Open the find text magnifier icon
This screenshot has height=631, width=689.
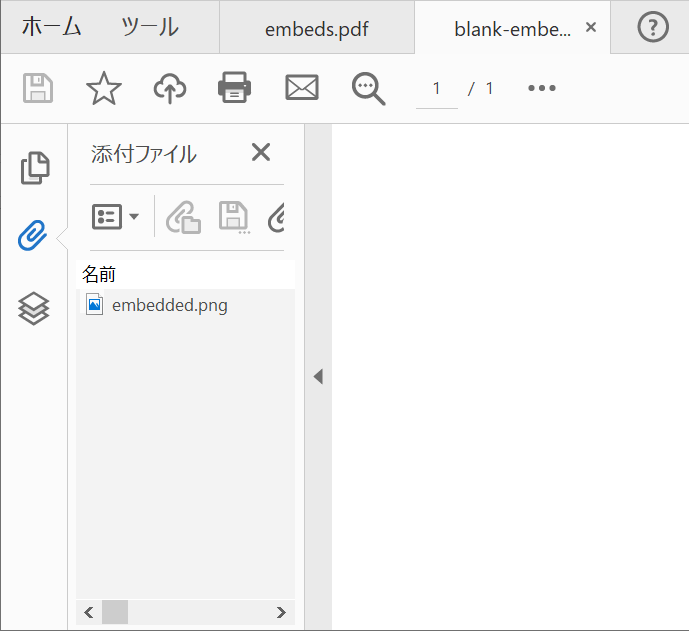368,88
